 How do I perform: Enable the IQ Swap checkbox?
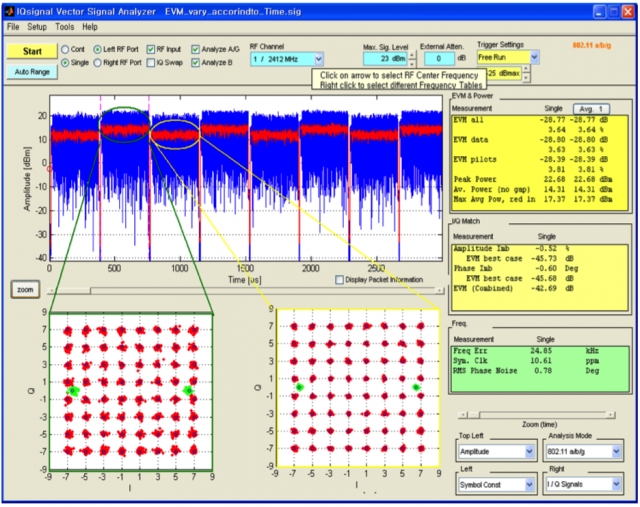click(151, 62)
